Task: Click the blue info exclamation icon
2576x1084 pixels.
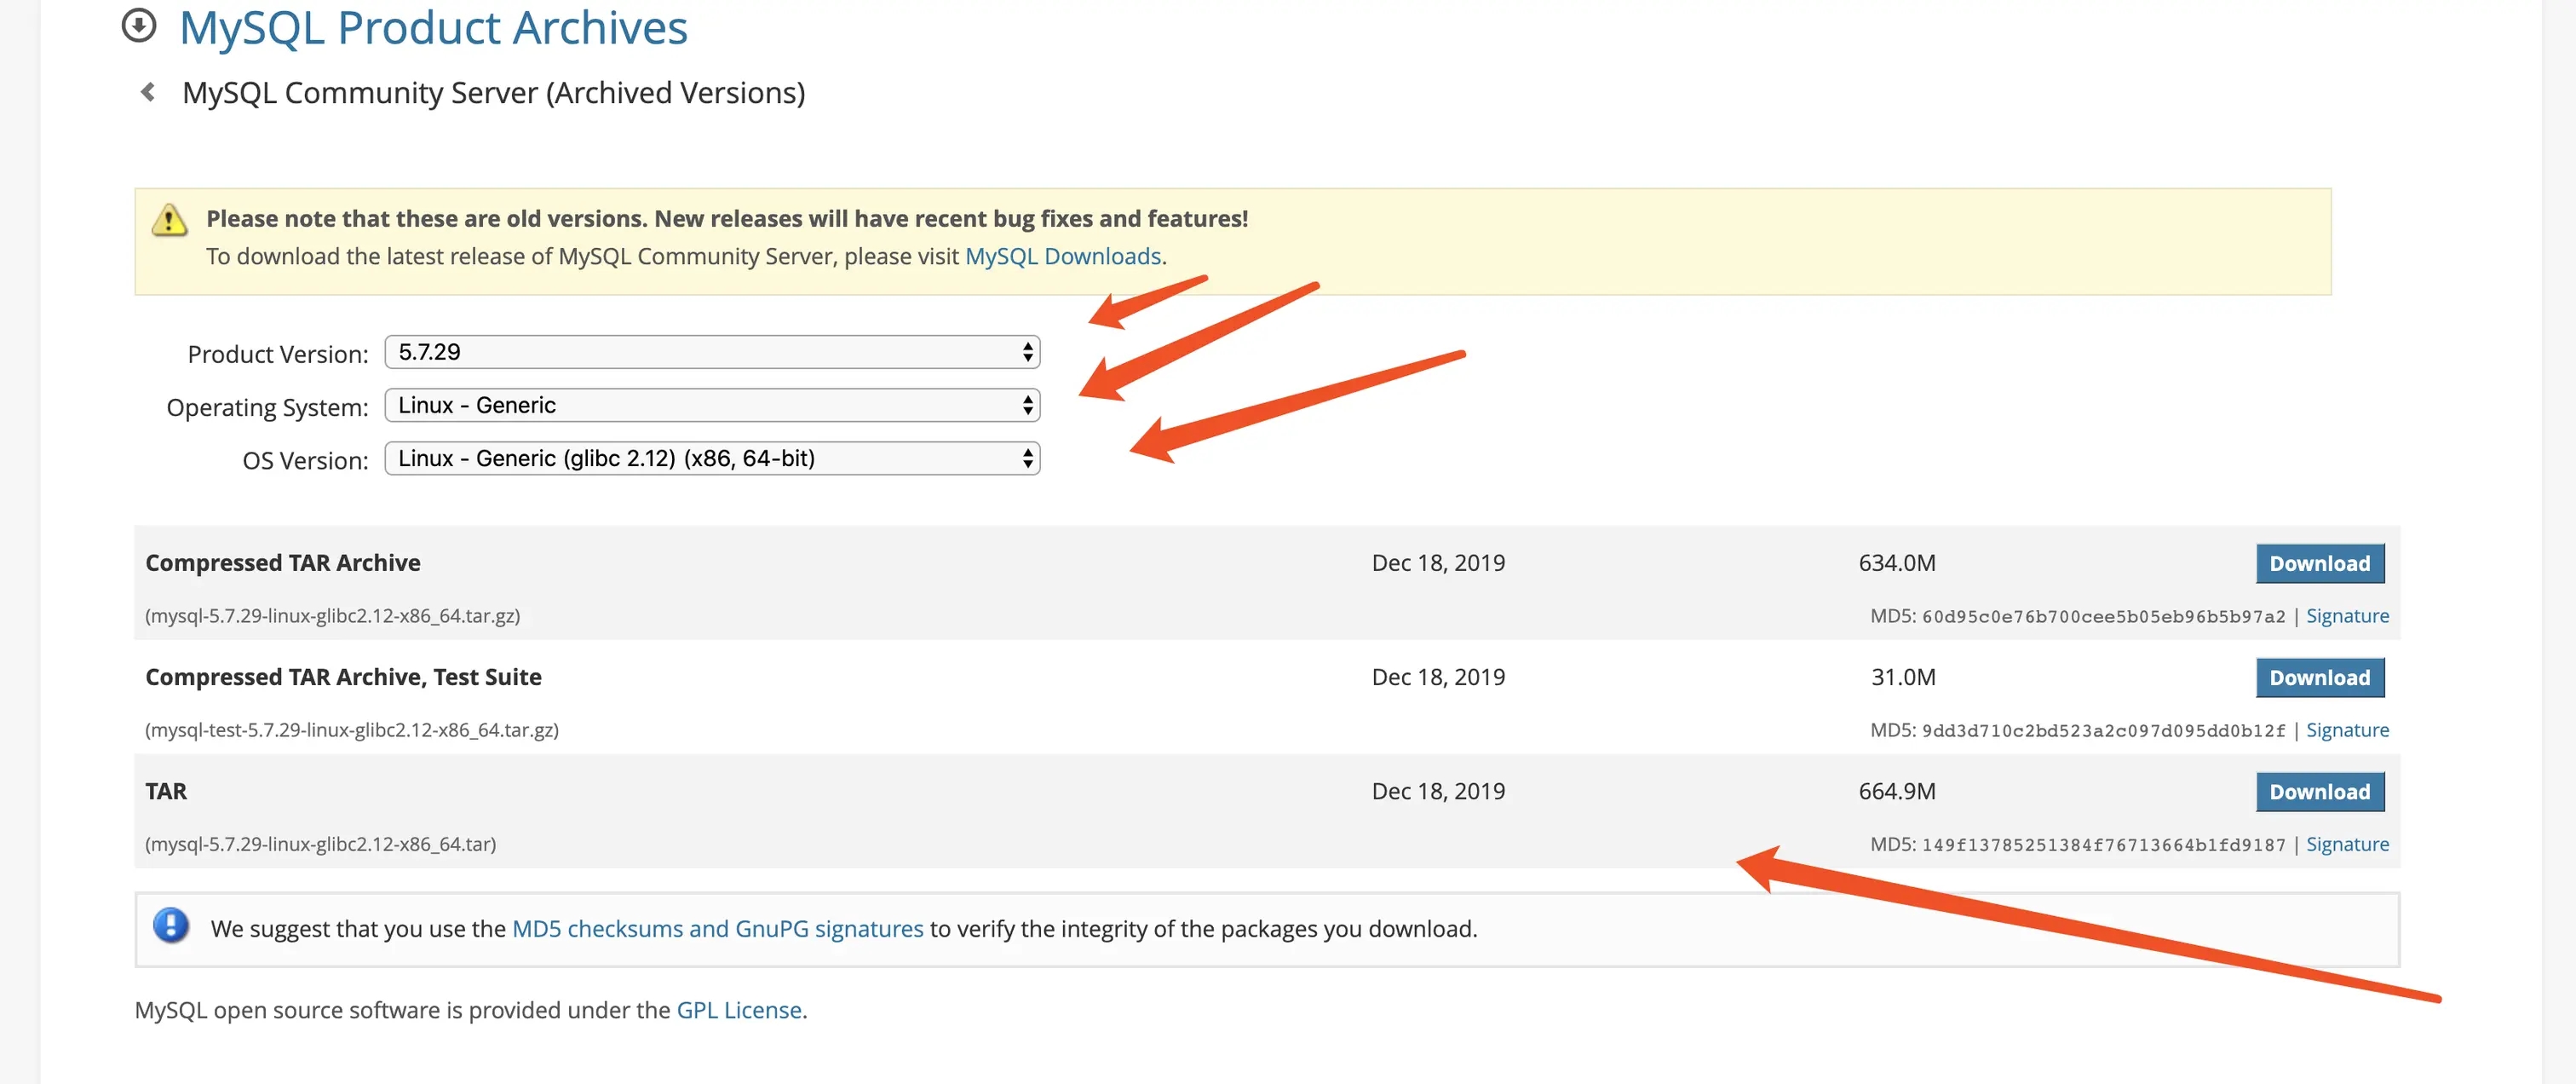Action: (x=171, y=925)
